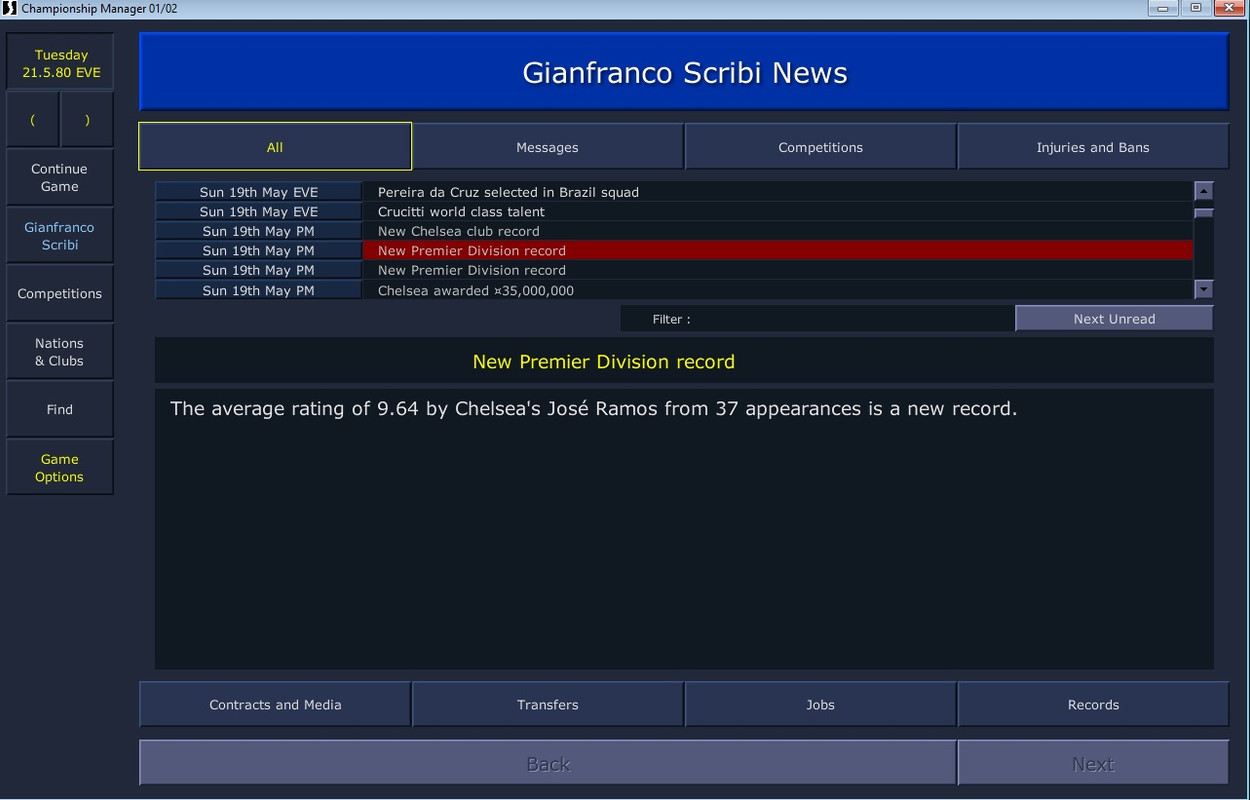This screenshot has width=1250, height=800.
Task: Open Nations & Clubs
Action: (x=60, y=352)
